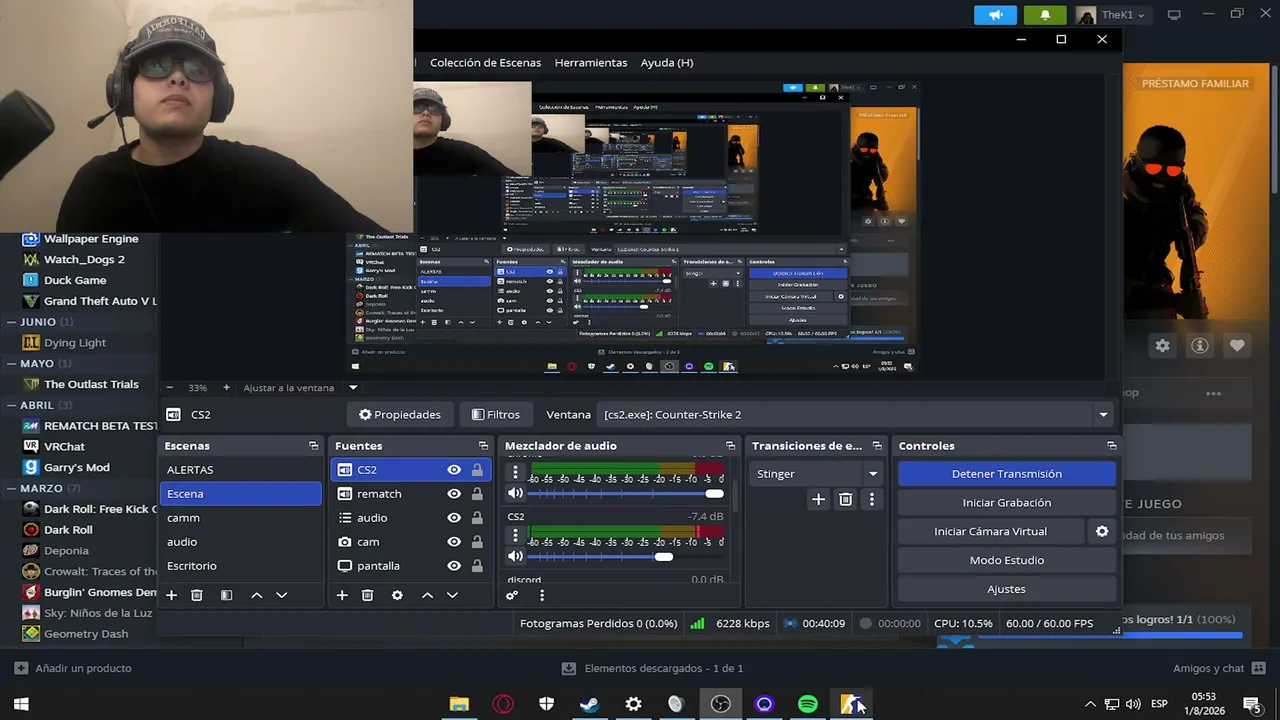The height and width of the screenshot is (720, 1280).
Task: Open the Windows Start menu
Action: click(x=21, y=704)
